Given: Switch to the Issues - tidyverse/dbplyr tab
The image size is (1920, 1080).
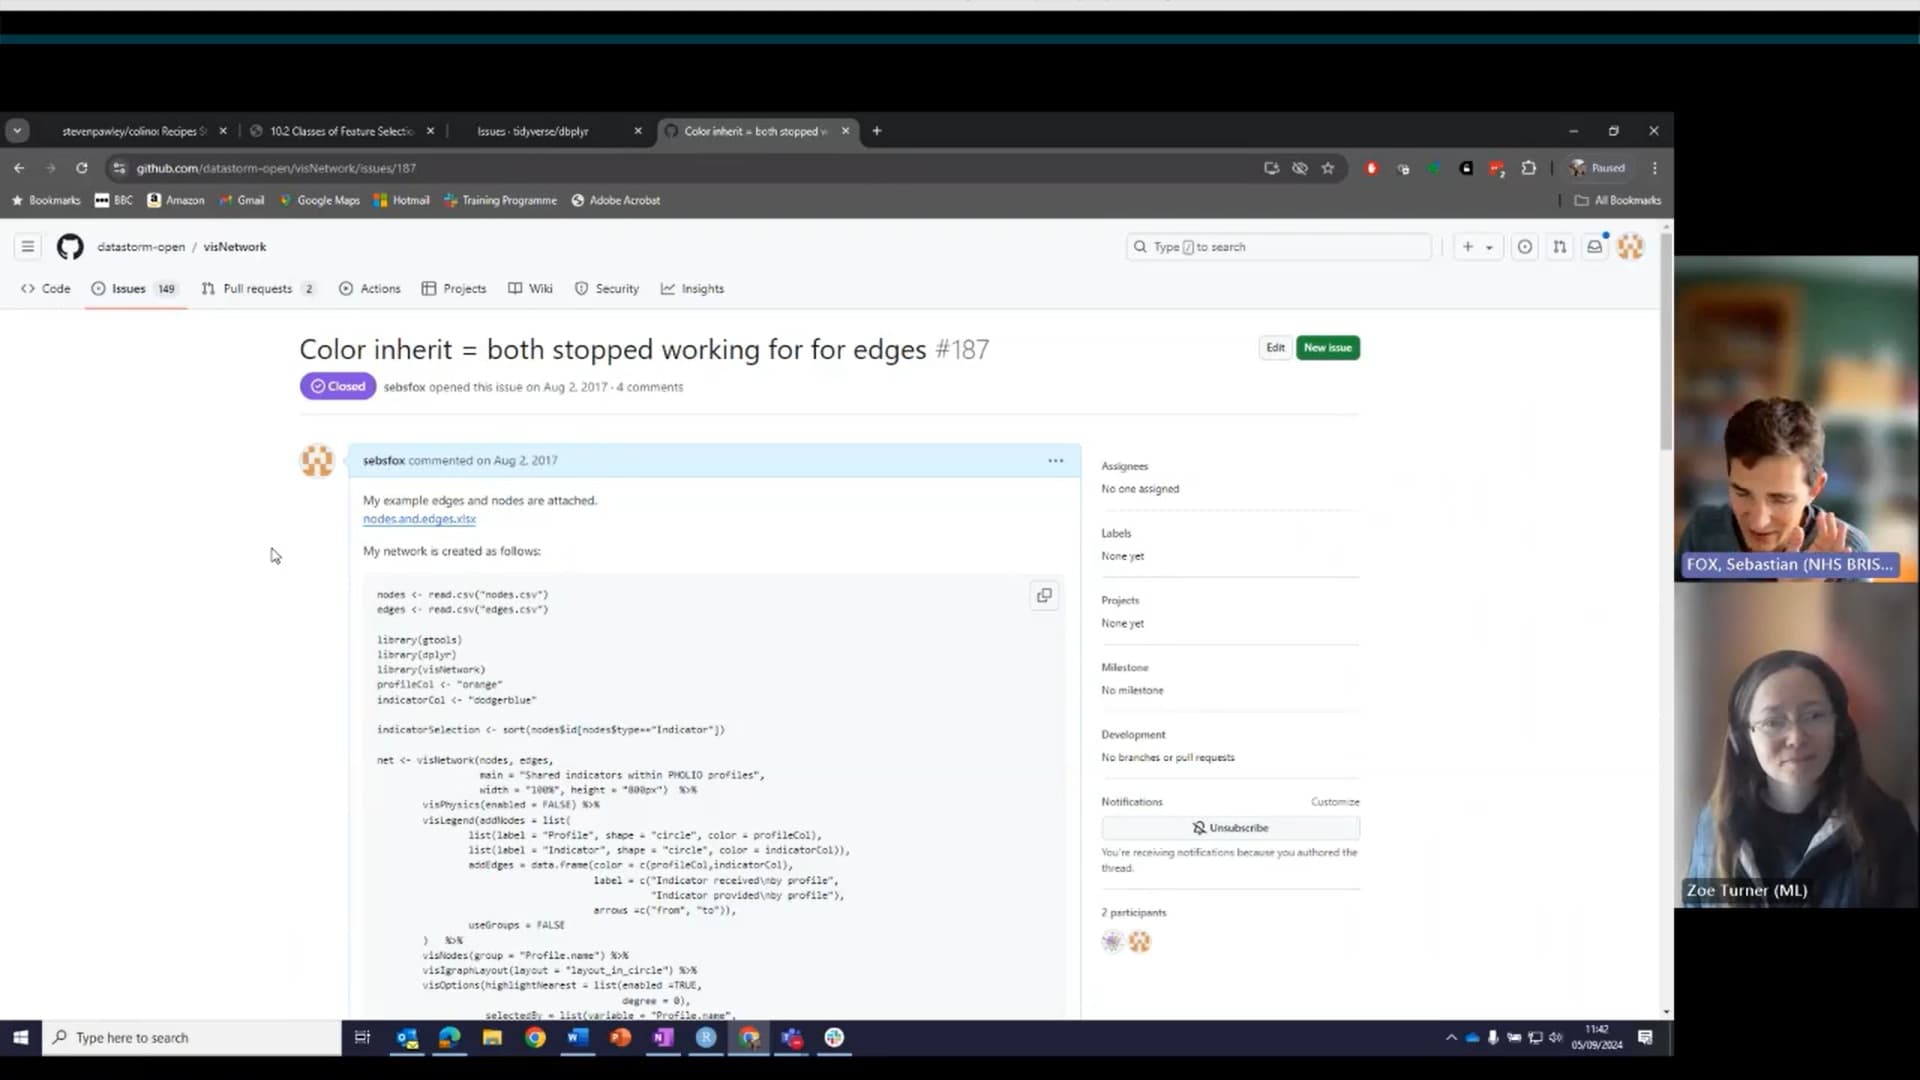Looking at the screenshot, I should point(533,131).
